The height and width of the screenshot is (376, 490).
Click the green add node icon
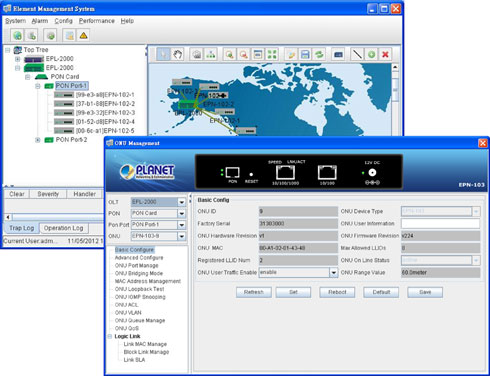pyautogui.click(x=371, y=54)
